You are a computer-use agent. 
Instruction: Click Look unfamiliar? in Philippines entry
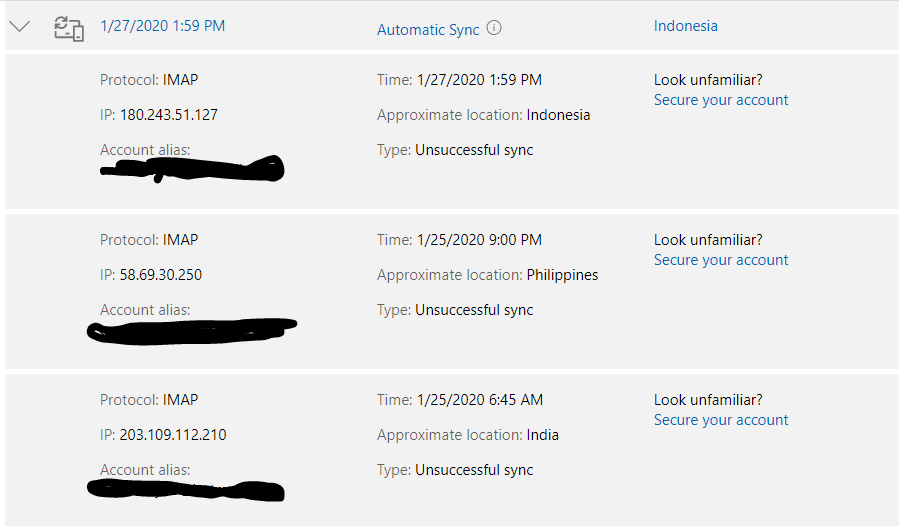[708, 240]
